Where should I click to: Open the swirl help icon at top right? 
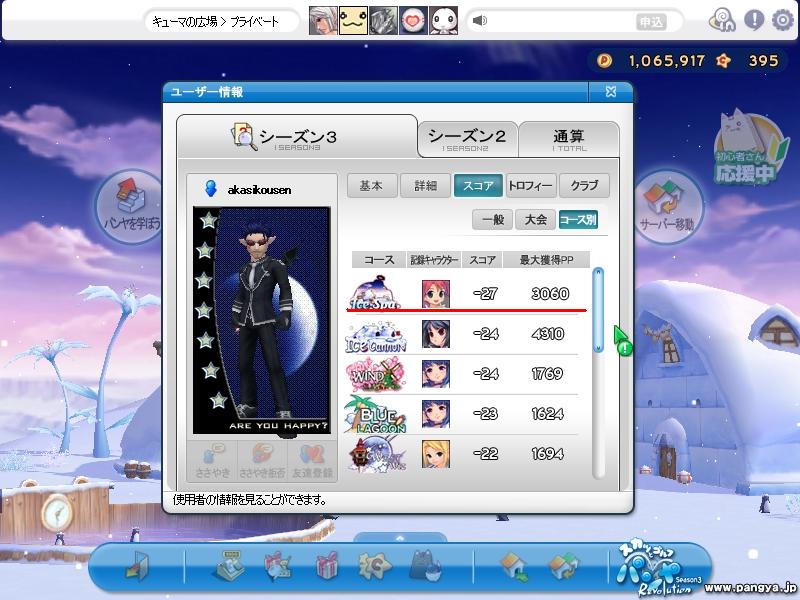(x=722, y=20)
